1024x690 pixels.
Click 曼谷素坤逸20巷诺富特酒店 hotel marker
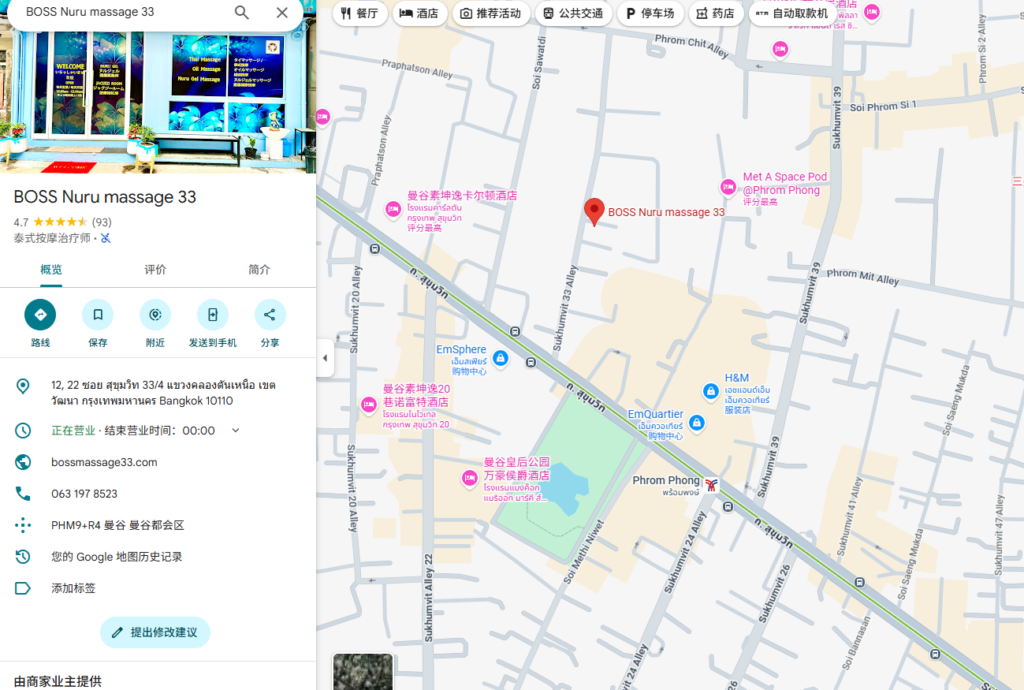point(368,404)
